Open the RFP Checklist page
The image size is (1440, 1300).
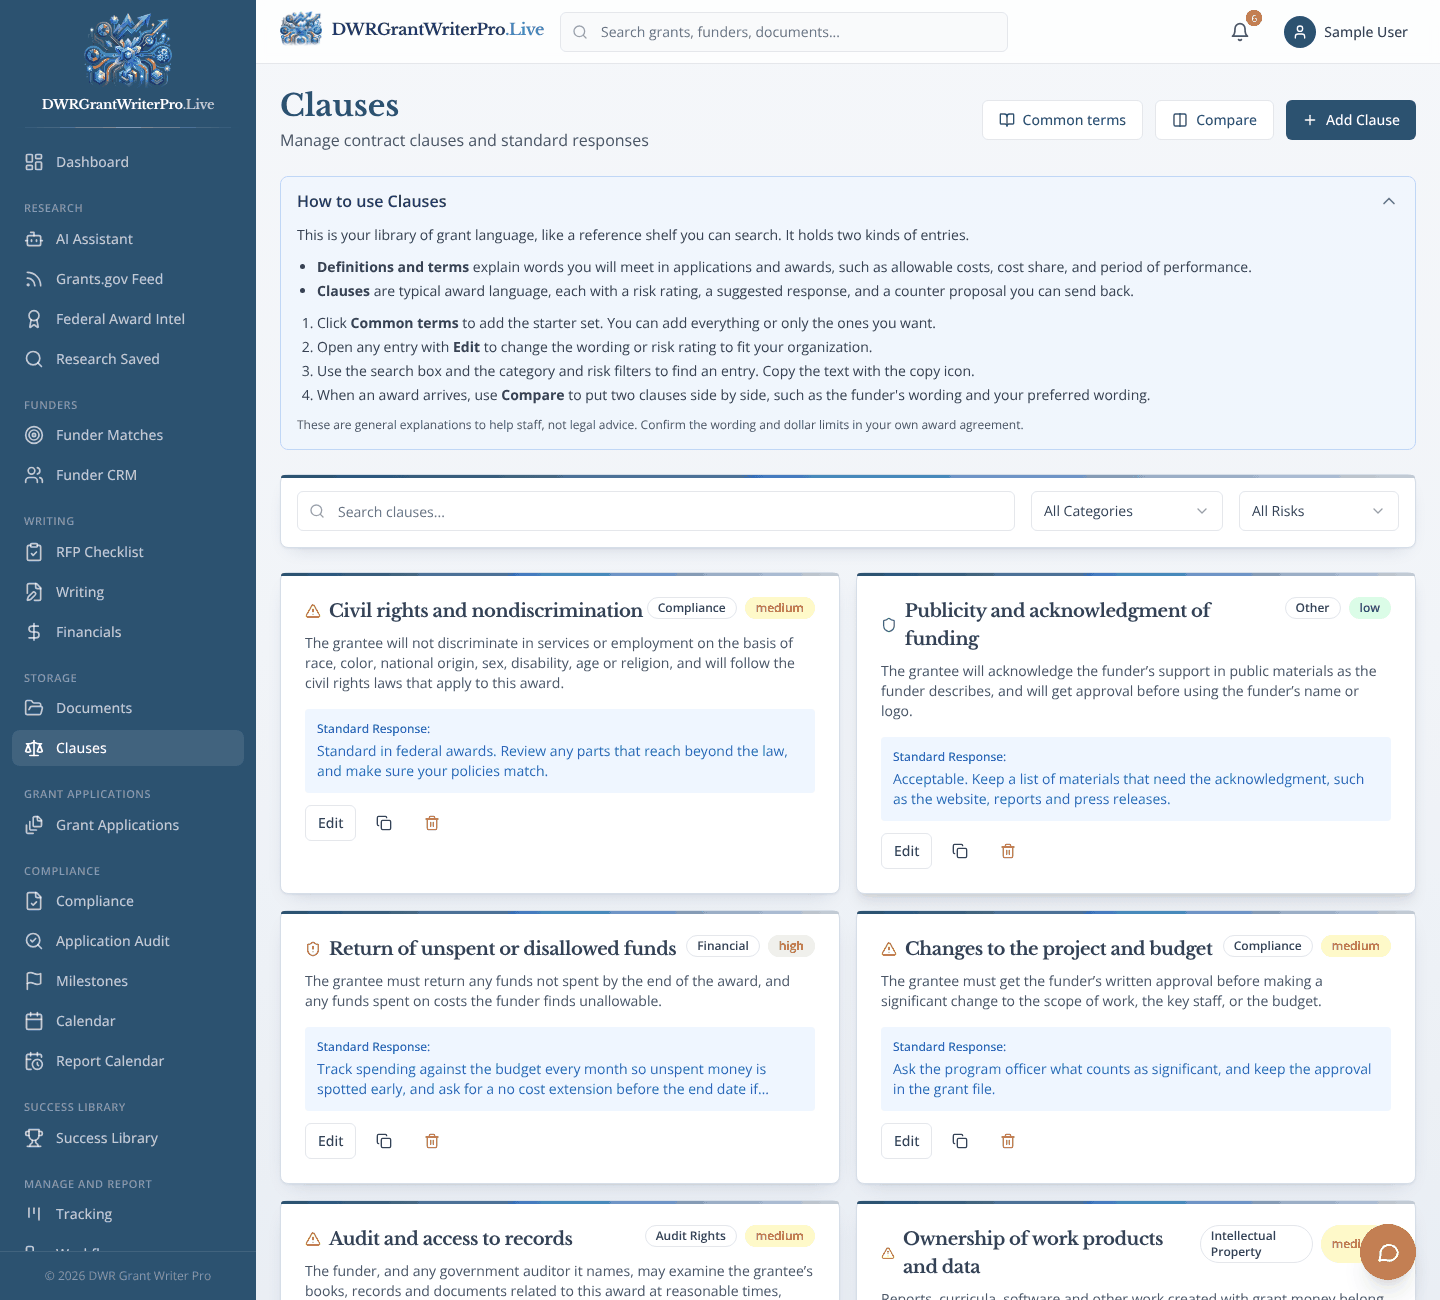point(128,552)
